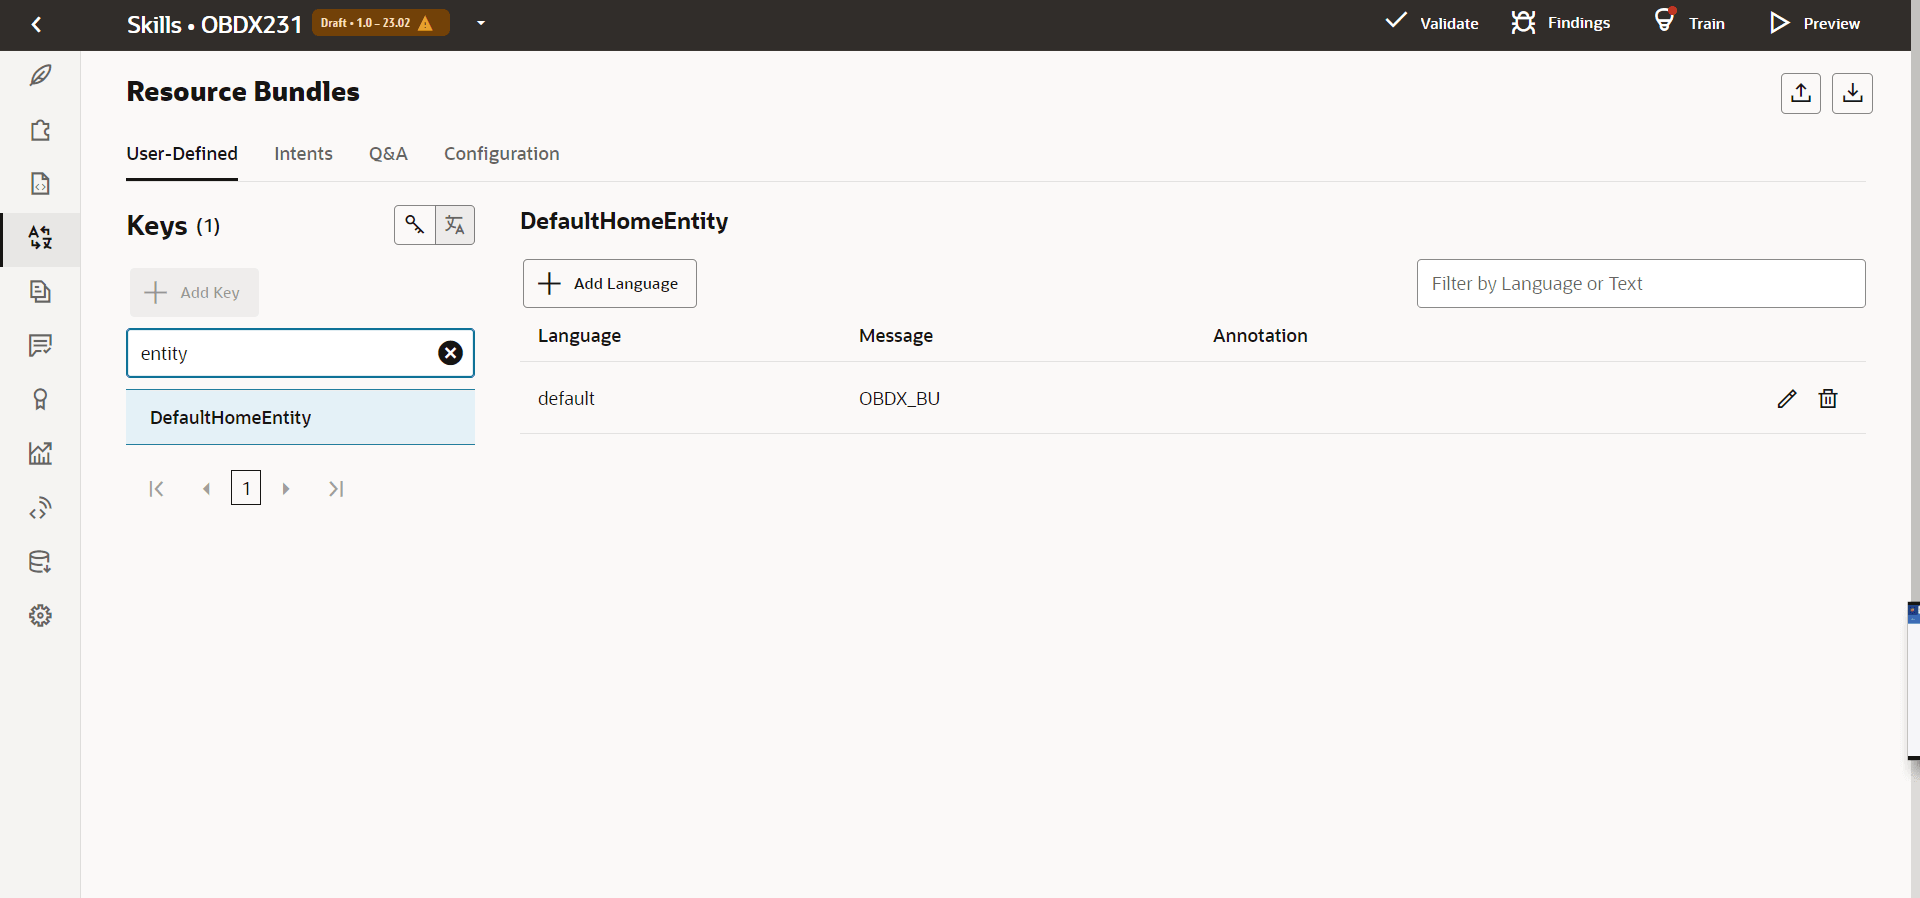The width and height of the screenshot is (1920, 898).
Task: Open the Resource Bundles translation sidebar icon
Action: pyautogui.click(x=40, y=238)
